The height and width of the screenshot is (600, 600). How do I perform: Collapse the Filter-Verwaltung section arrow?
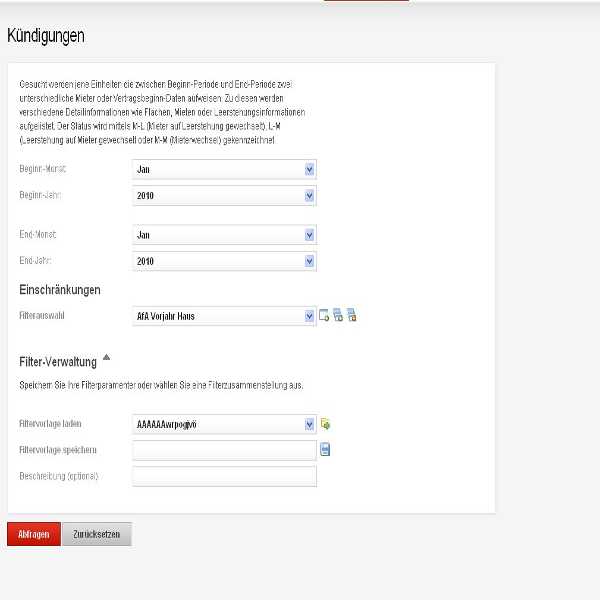[x=106, y=357]
